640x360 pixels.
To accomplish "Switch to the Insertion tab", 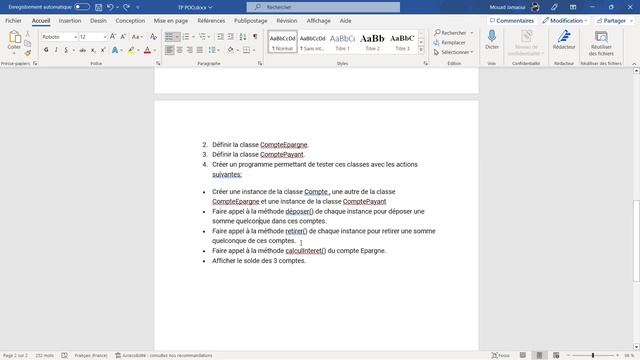I will point(70,20).
